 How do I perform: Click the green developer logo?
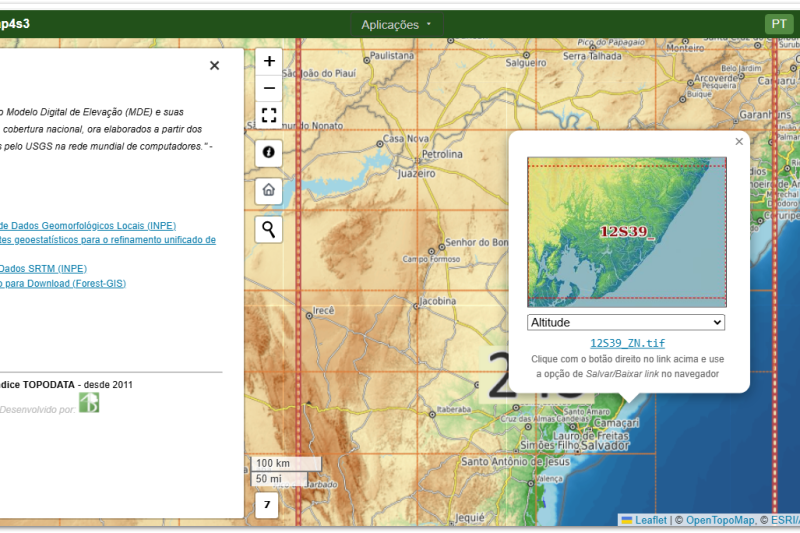(x=89, y=403)
